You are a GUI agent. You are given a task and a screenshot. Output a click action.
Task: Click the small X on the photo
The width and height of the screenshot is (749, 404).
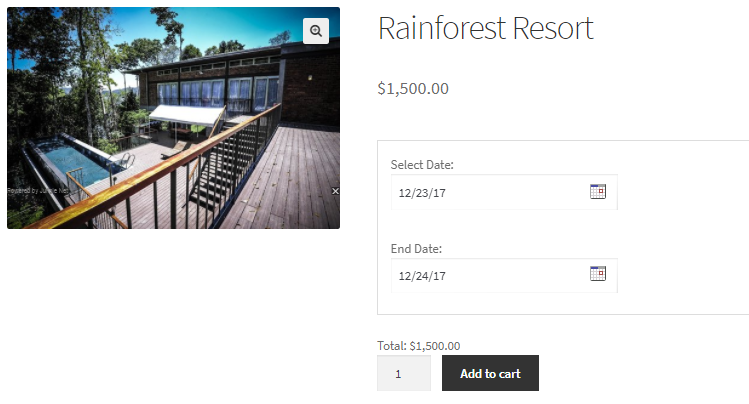point(335,190)
